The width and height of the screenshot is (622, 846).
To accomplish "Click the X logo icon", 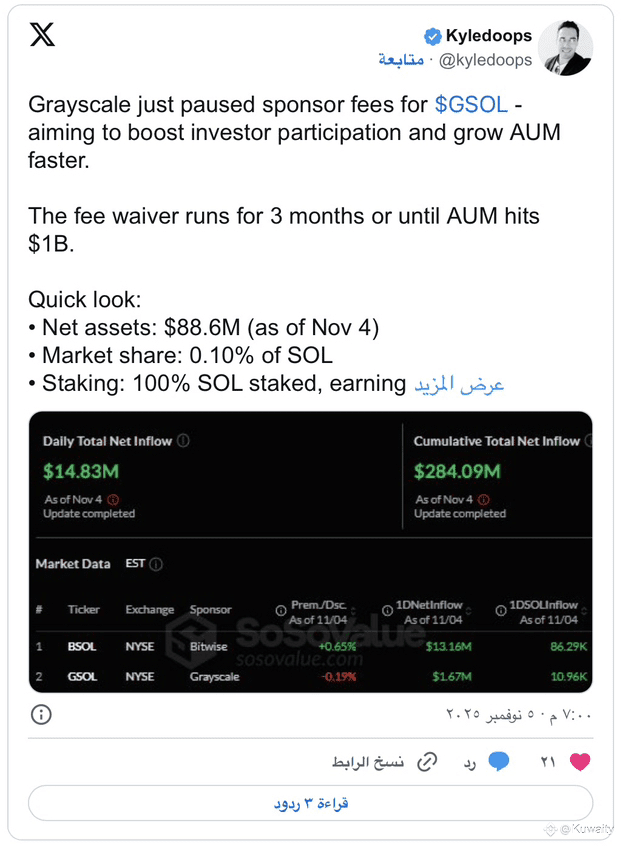I will coord(42,36).
